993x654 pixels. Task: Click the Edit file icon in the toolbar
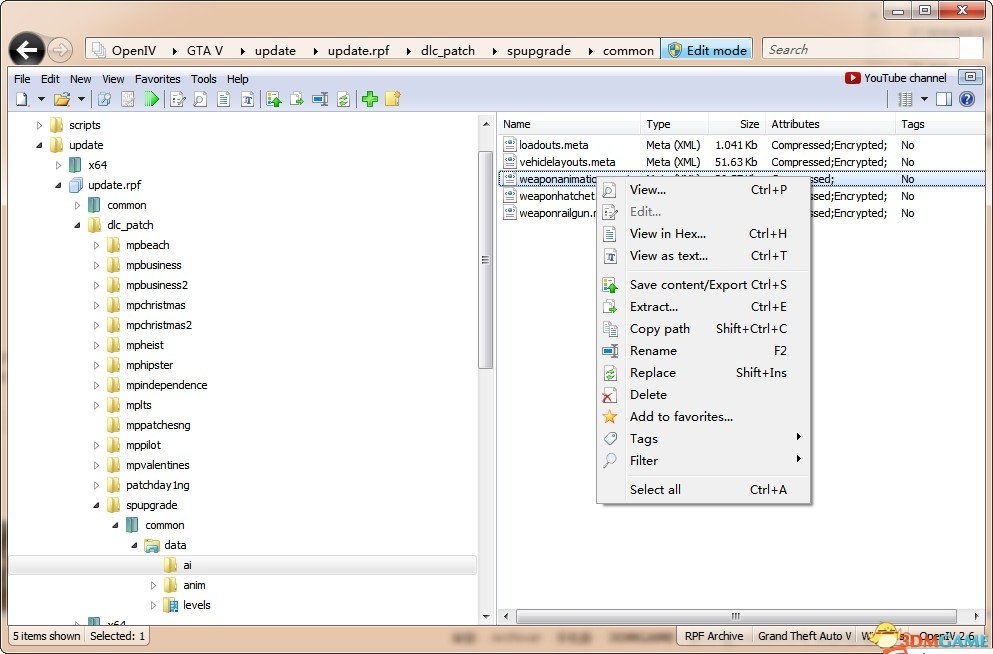(x=178, y=99)
